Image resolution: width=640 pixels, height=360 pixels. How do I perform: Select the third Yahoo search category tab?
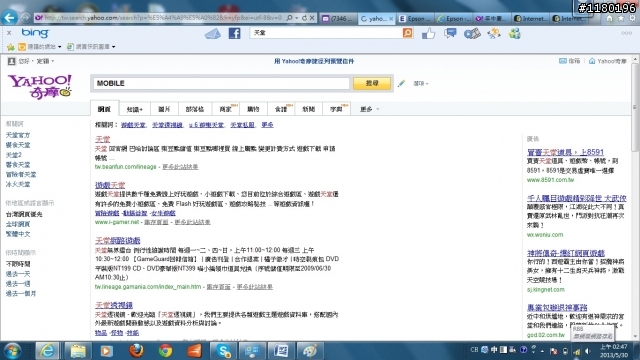coord(164,109)
